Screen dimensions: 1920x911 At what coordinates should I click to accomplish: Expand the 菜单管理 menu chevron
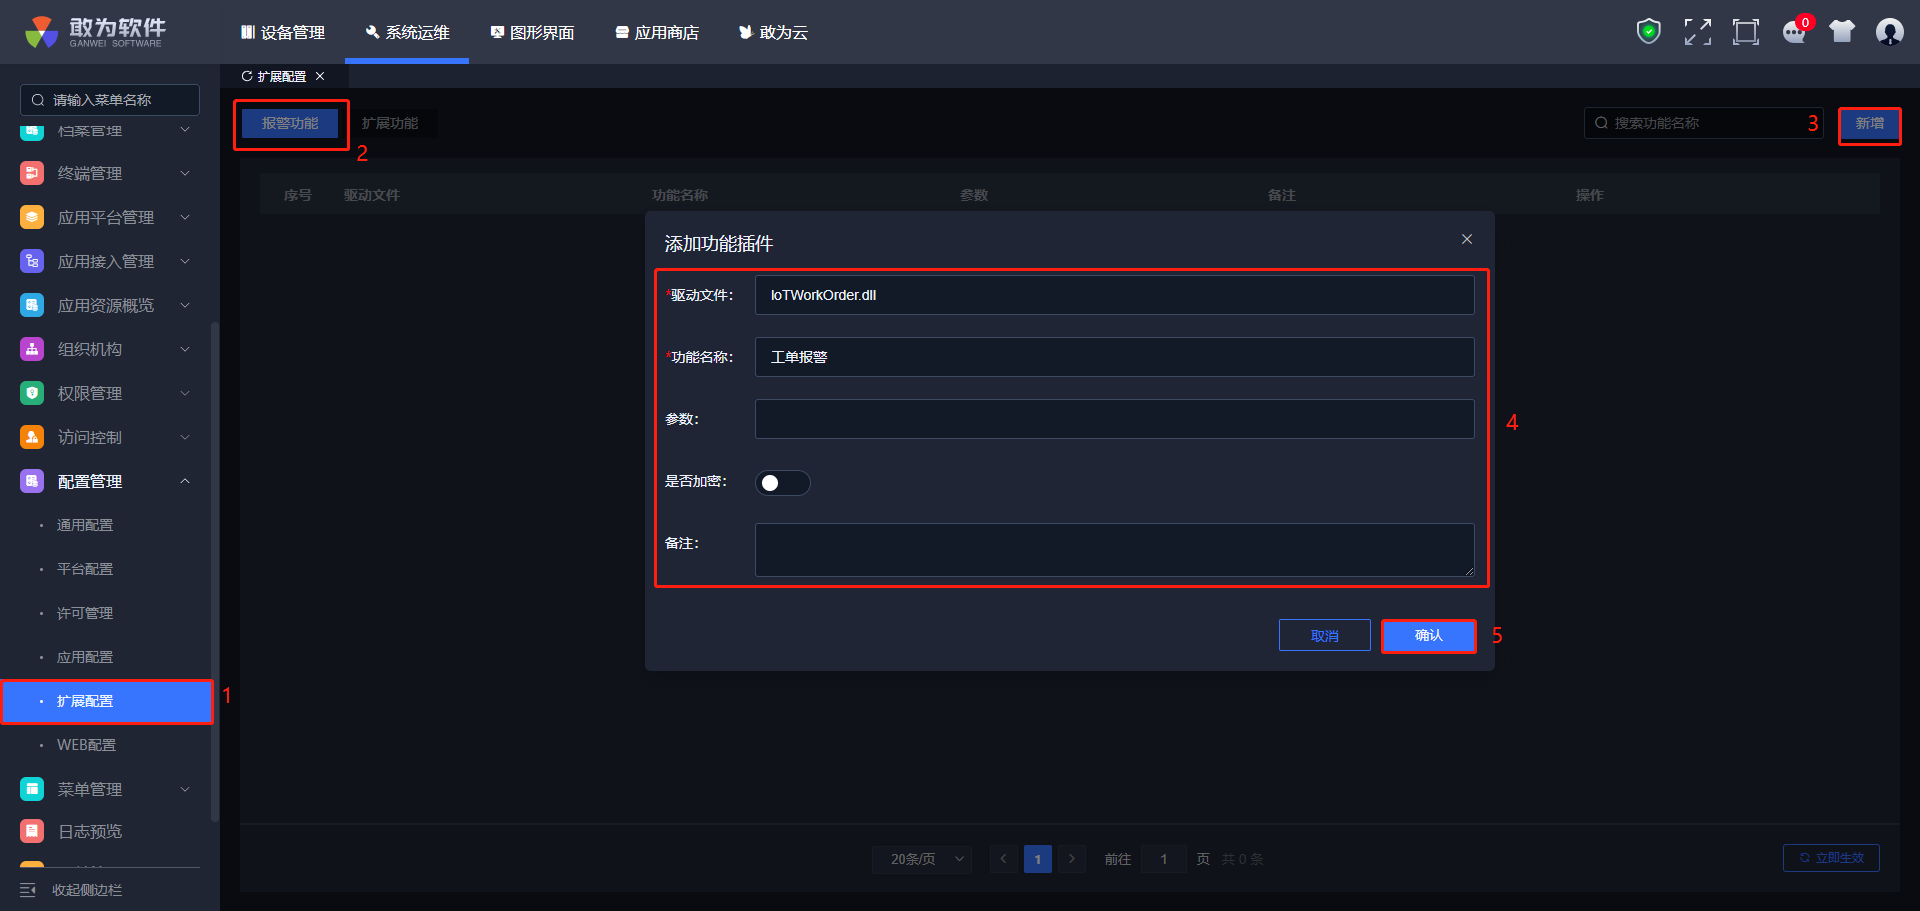click(185, 789)
